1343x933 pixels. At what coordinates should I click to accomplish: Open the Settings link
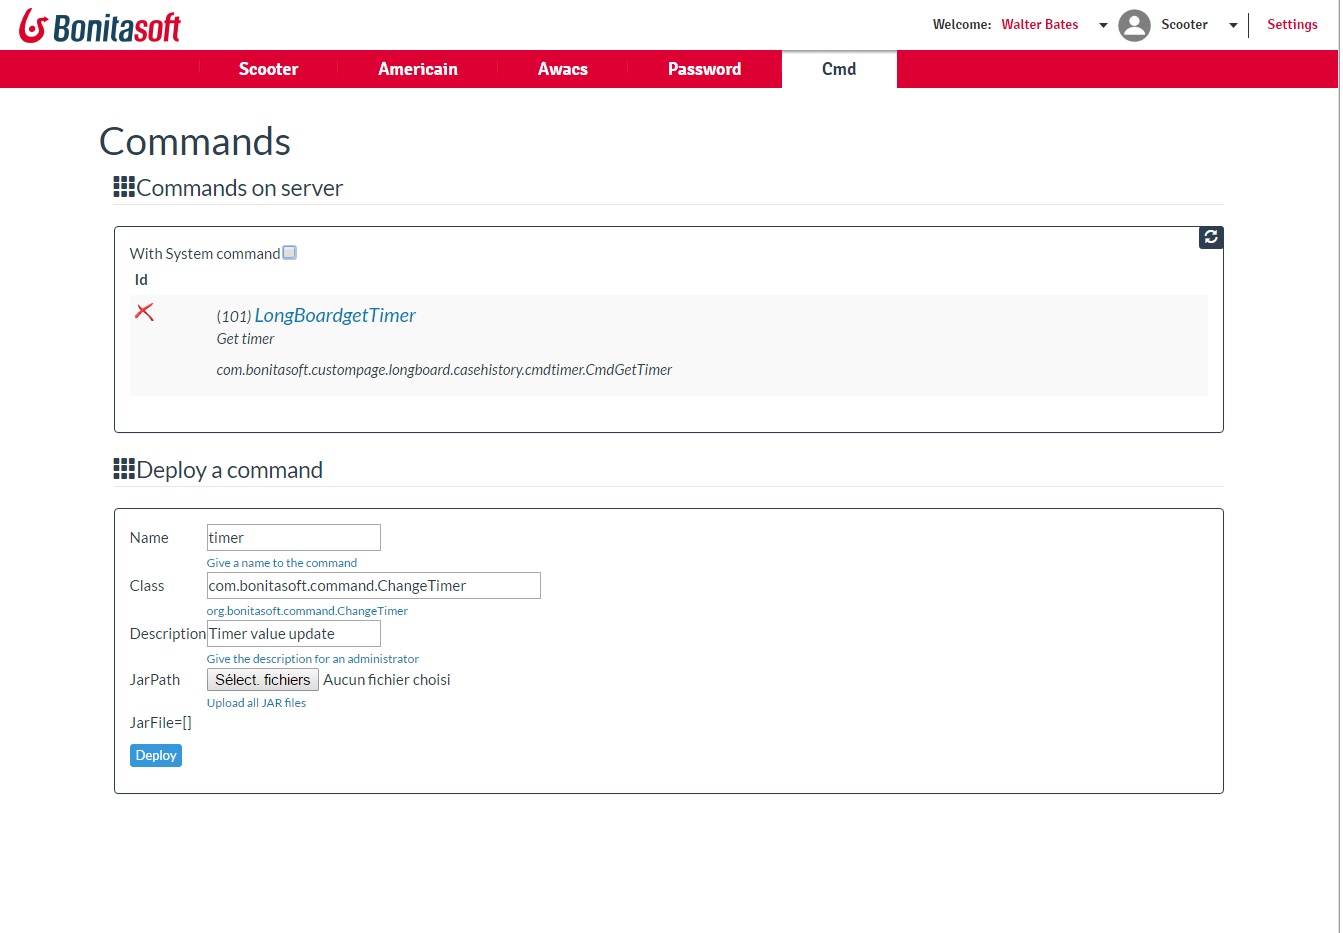click(x=1292, y=25)
